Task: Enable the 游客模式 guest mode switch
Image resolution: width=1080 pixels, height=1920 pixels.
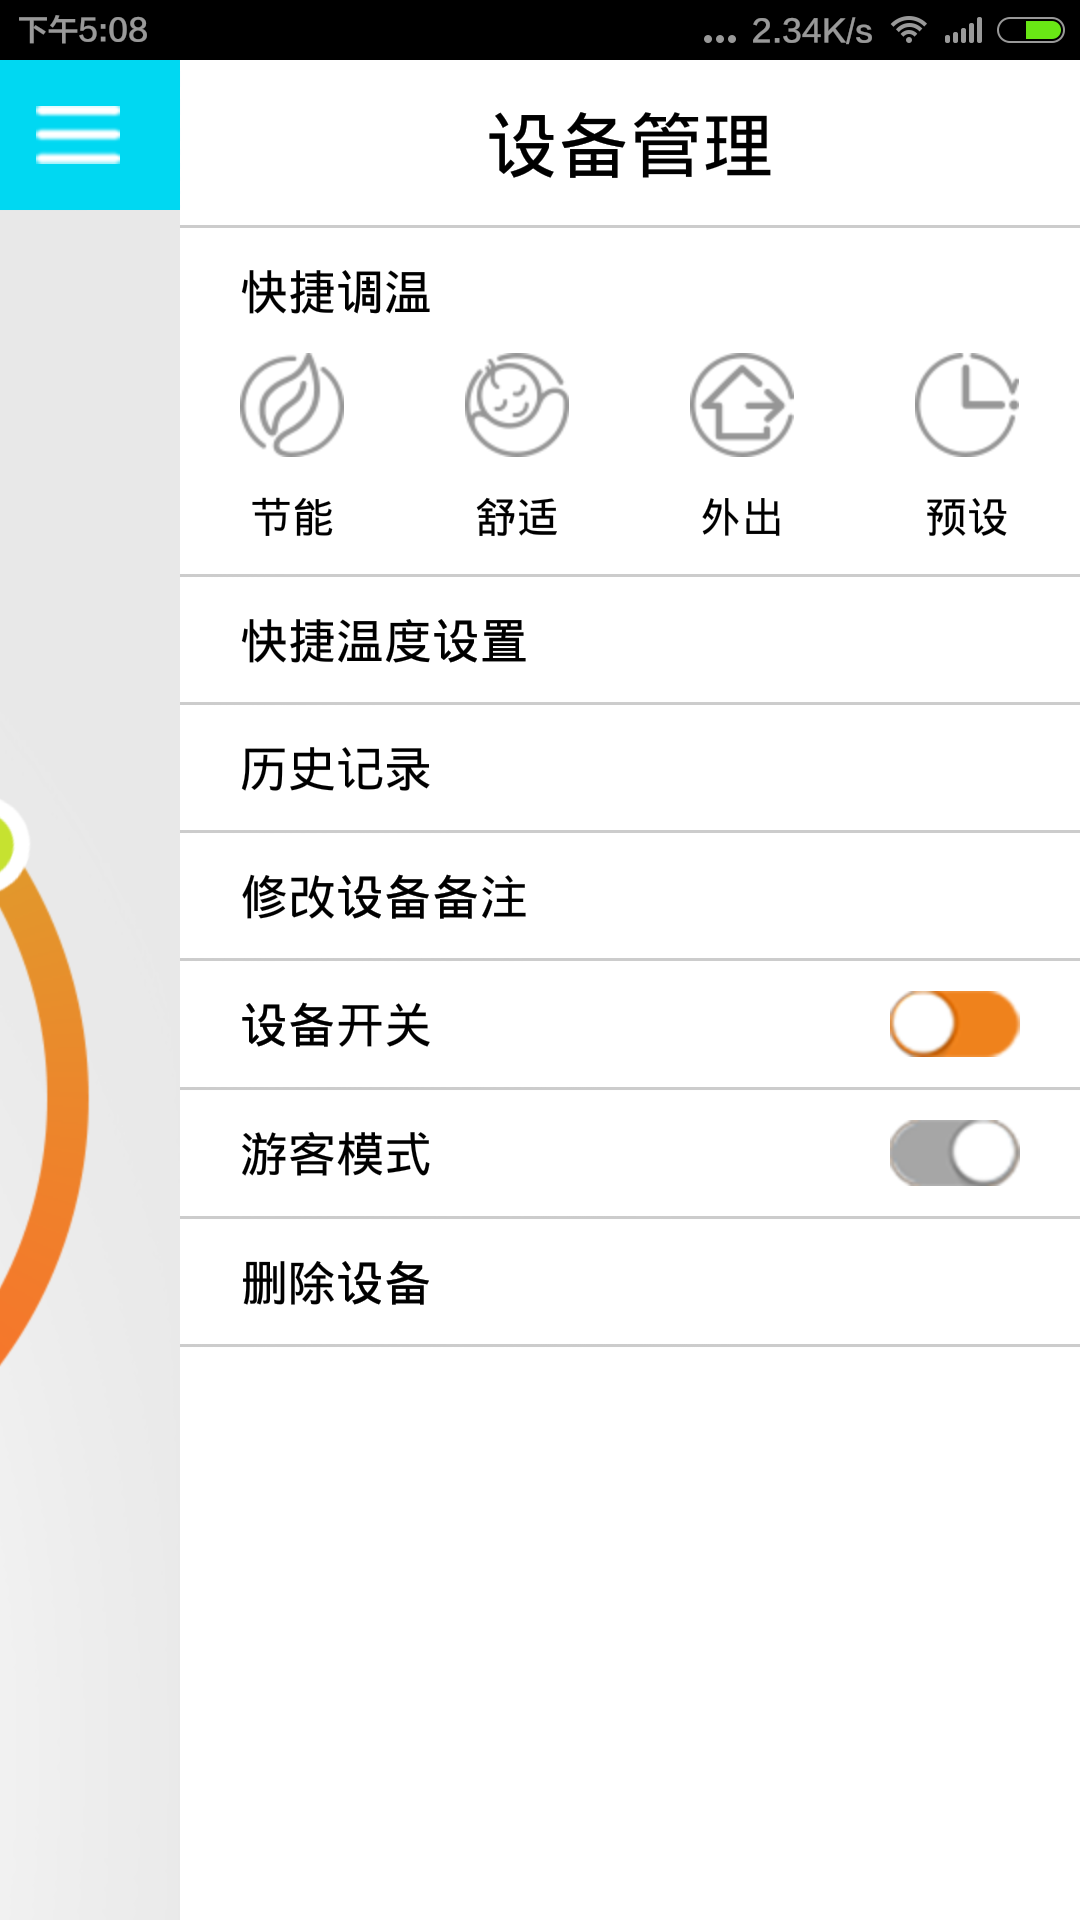Action: 955,1153
